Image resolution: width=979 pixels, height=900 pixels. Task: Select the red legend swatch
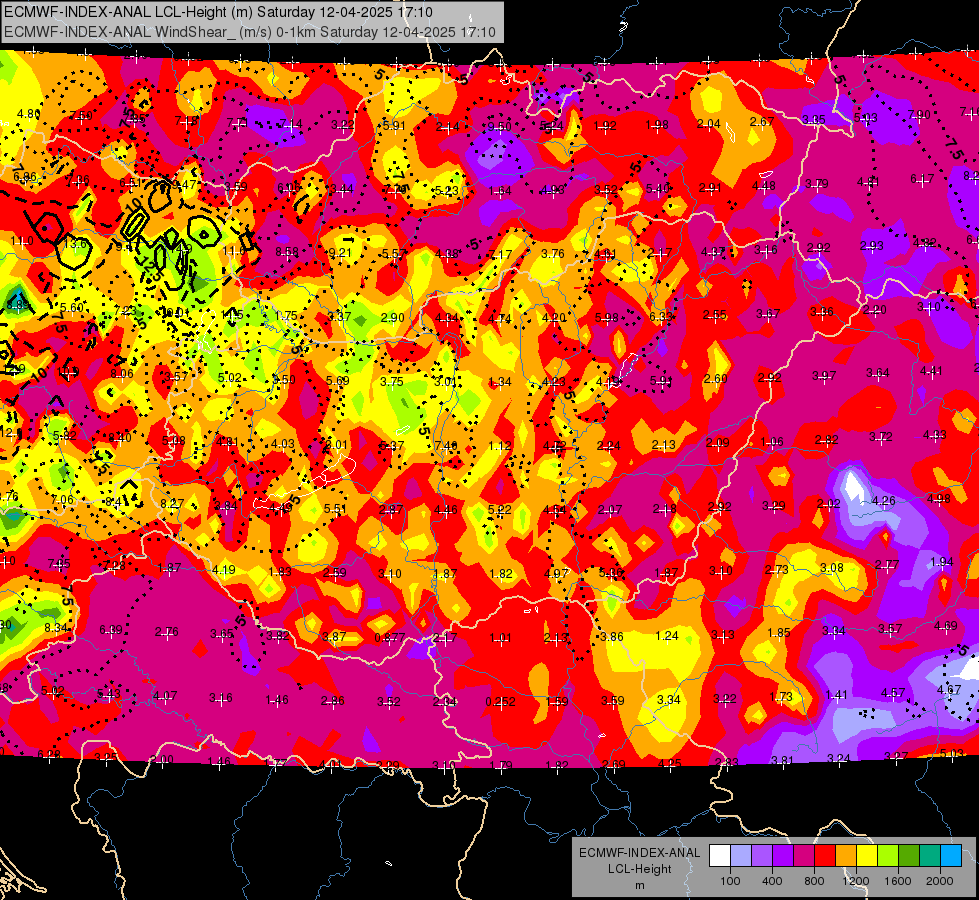(x=825, y=856)
